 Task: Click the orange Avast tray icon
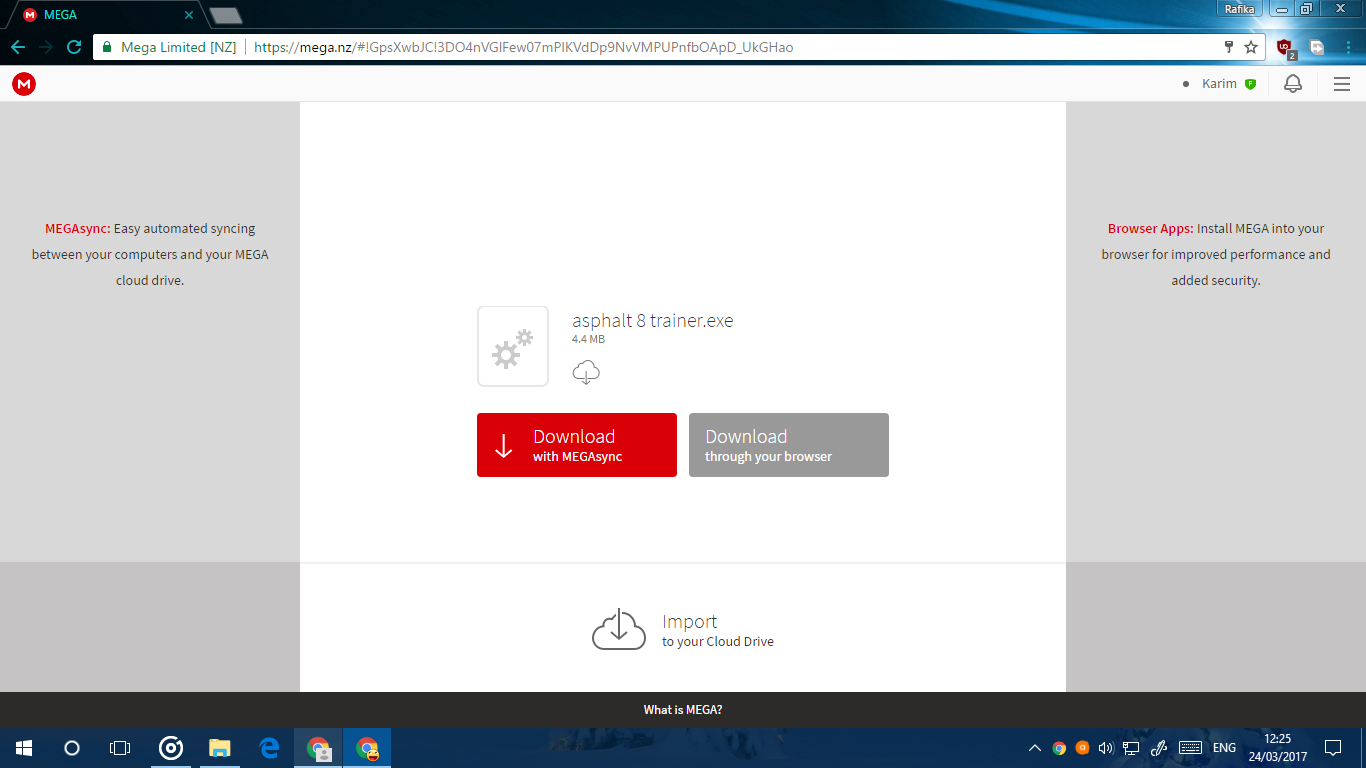[1082, 748]
